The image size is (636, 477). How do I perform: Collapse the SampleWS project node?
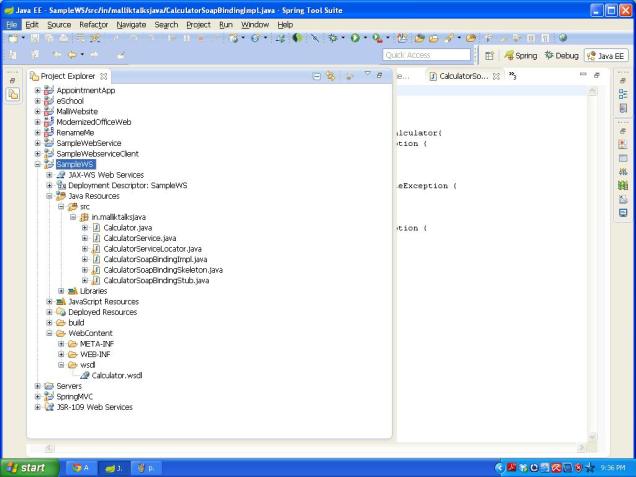(x=38, y=164)
